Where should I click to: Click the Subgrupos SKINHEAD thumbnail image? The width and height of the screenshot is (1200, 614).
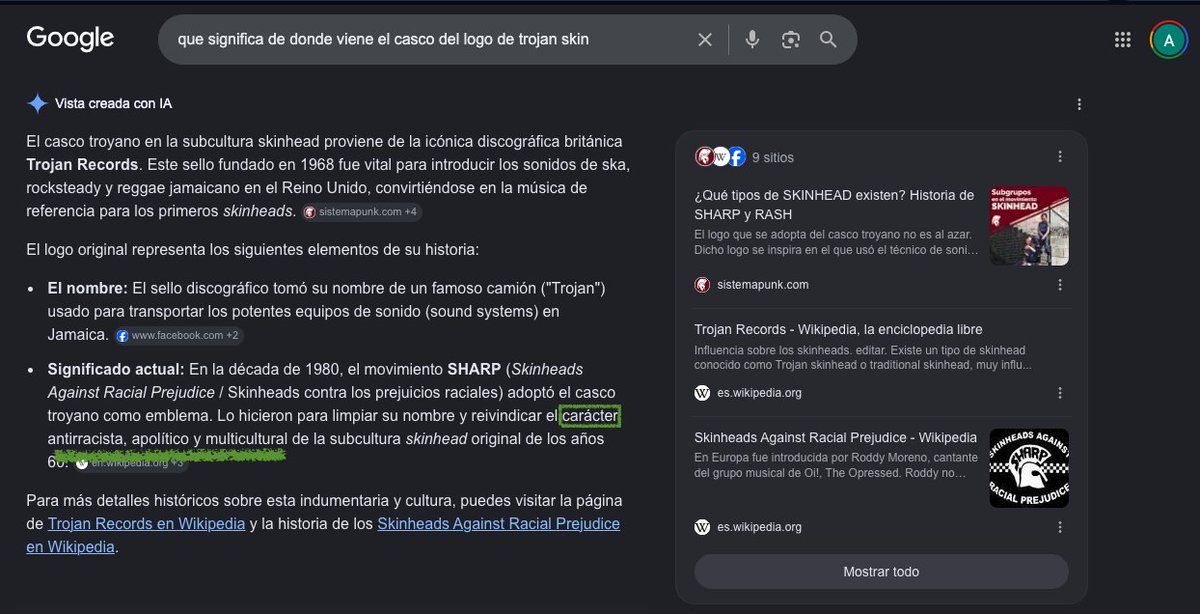(1029, 226)
